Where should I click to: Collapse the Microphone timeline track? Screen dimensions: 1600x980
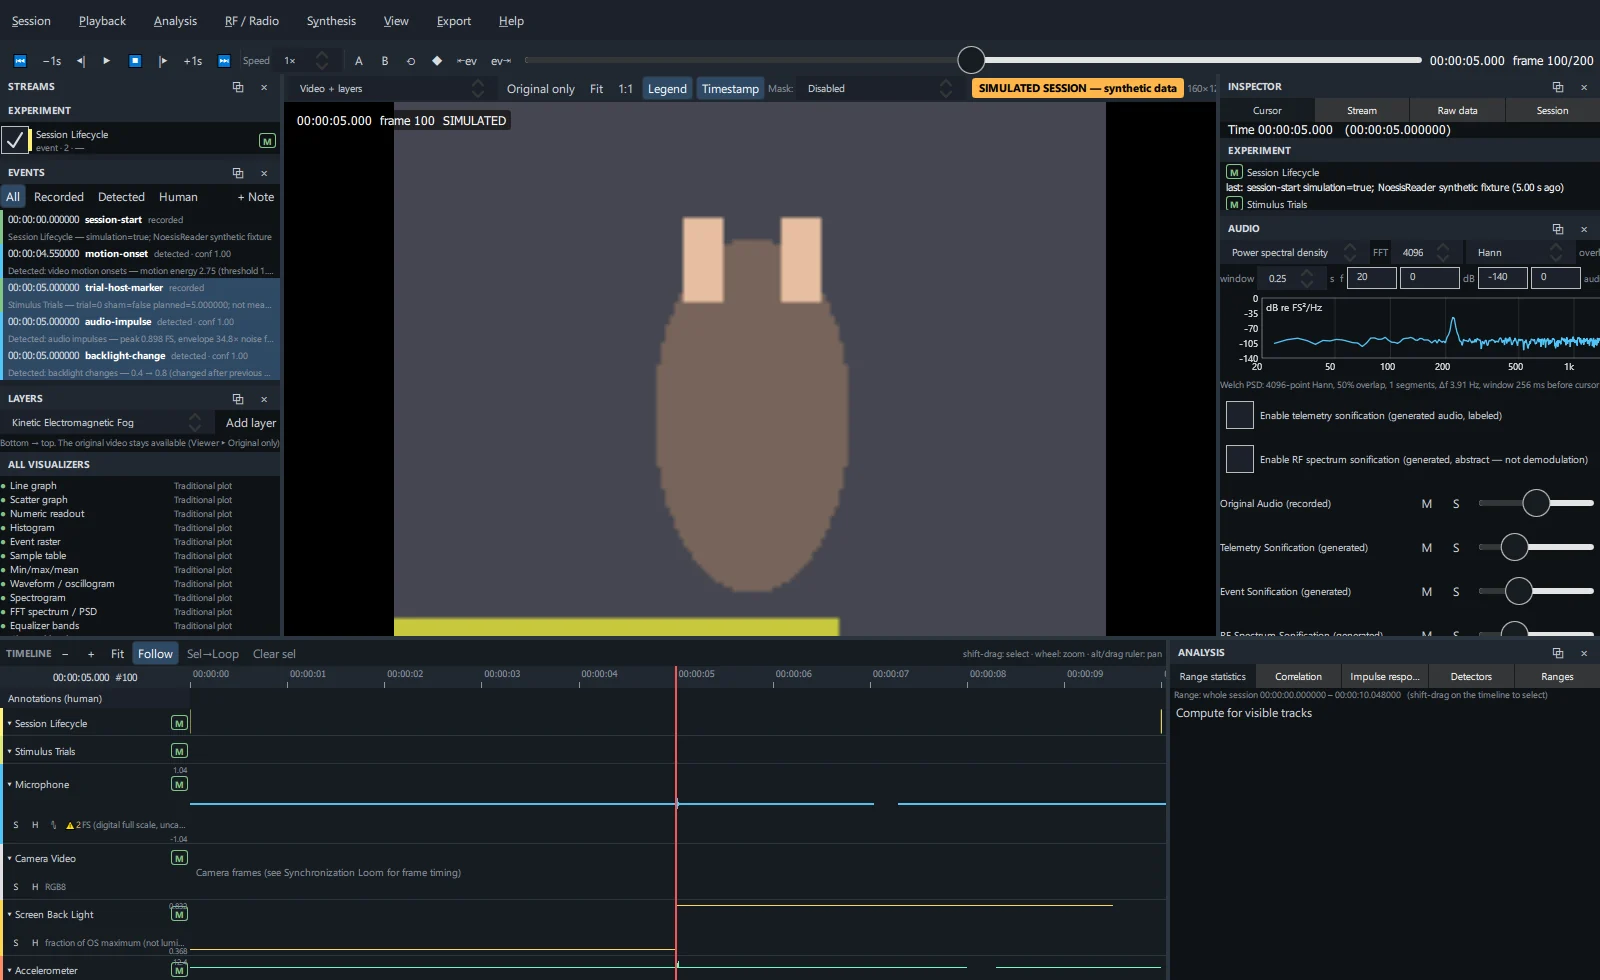click(x=10, y=785)
